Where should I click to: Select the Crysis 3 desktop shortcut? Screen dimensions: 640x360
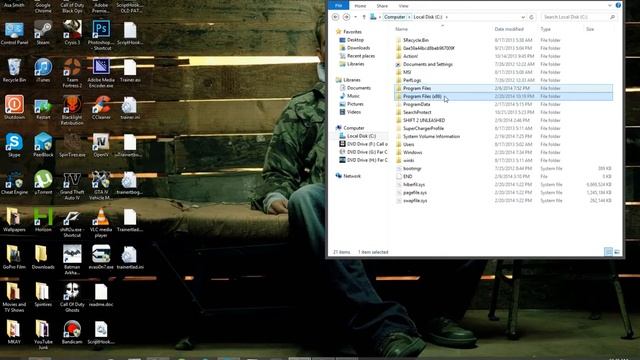72,33
